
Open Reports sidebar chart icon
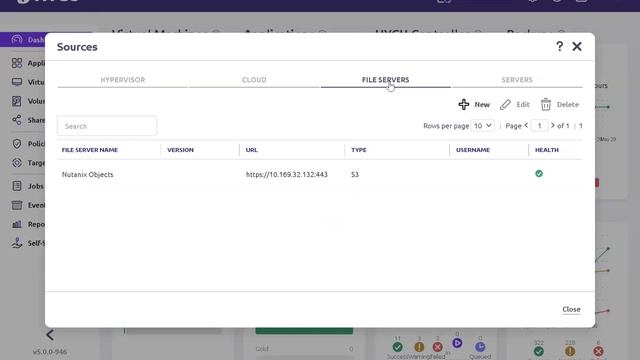tap(17, 224)
